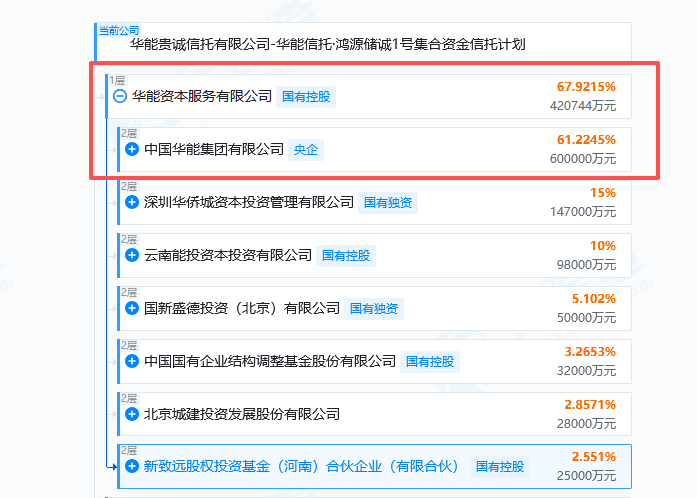Open 中国华能集团有限公司 company name
The width and height of the screenshot is (697, 498).
coord(214,149)
